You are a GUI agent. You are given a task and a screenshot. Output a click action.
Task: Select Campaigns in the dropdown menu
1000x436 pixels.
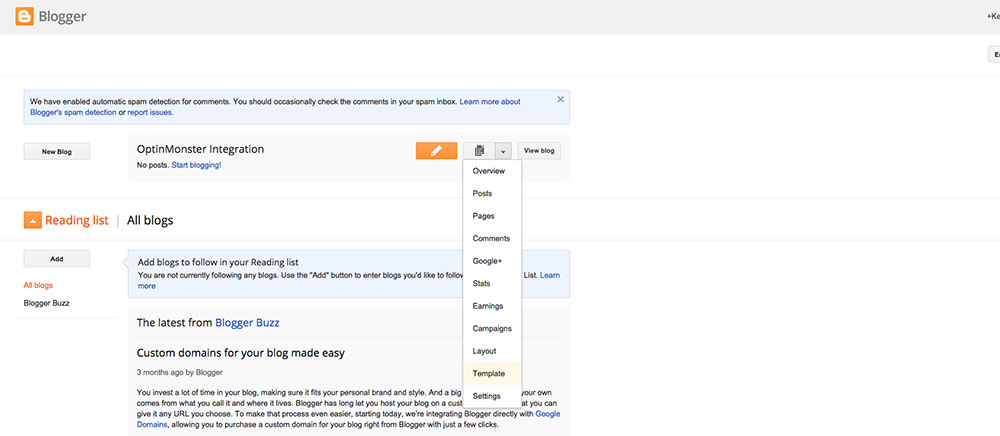pyautogui.click(x=492, y=328)
